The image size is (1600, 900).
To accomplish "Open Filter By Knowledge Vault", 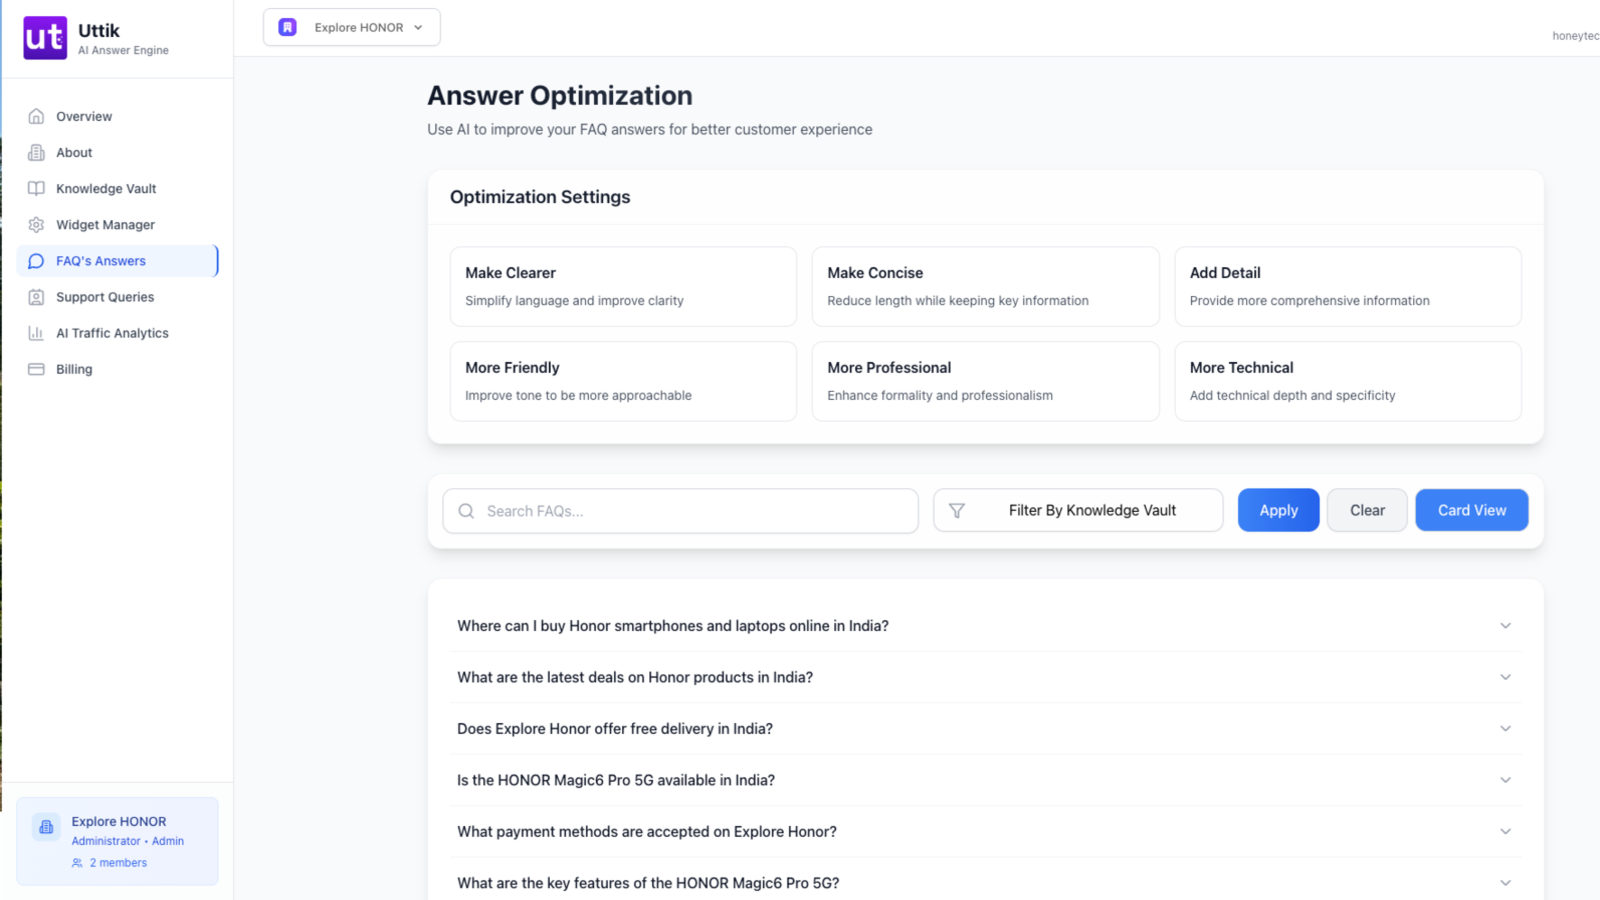I will pyautogui.click(x=1092, y=510).
